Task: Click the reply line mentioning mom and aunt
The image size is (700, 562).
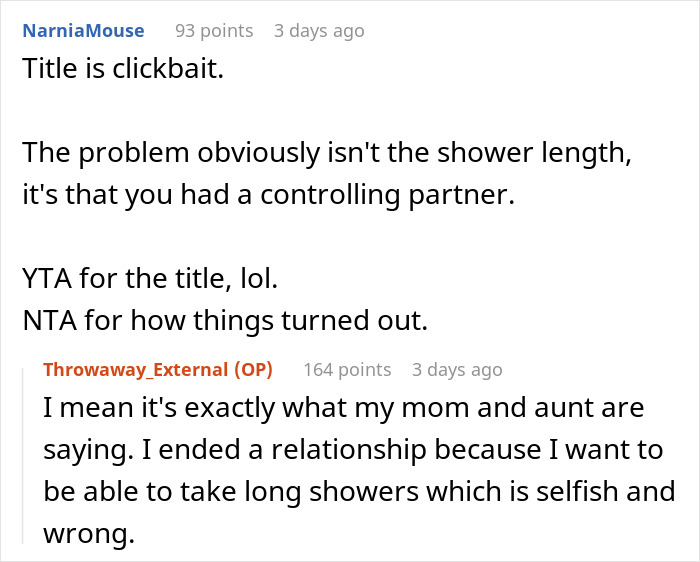Action: [344, 409]
